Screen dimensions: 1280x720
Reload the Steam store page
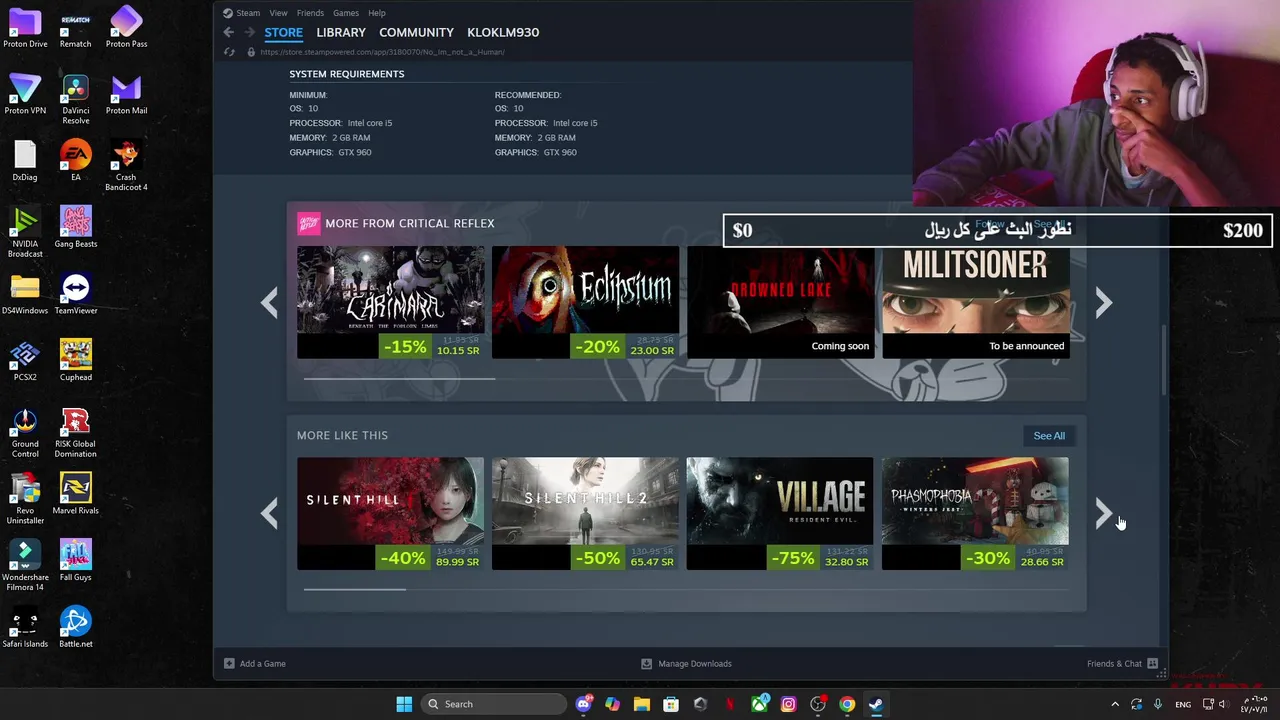(229, 52)
